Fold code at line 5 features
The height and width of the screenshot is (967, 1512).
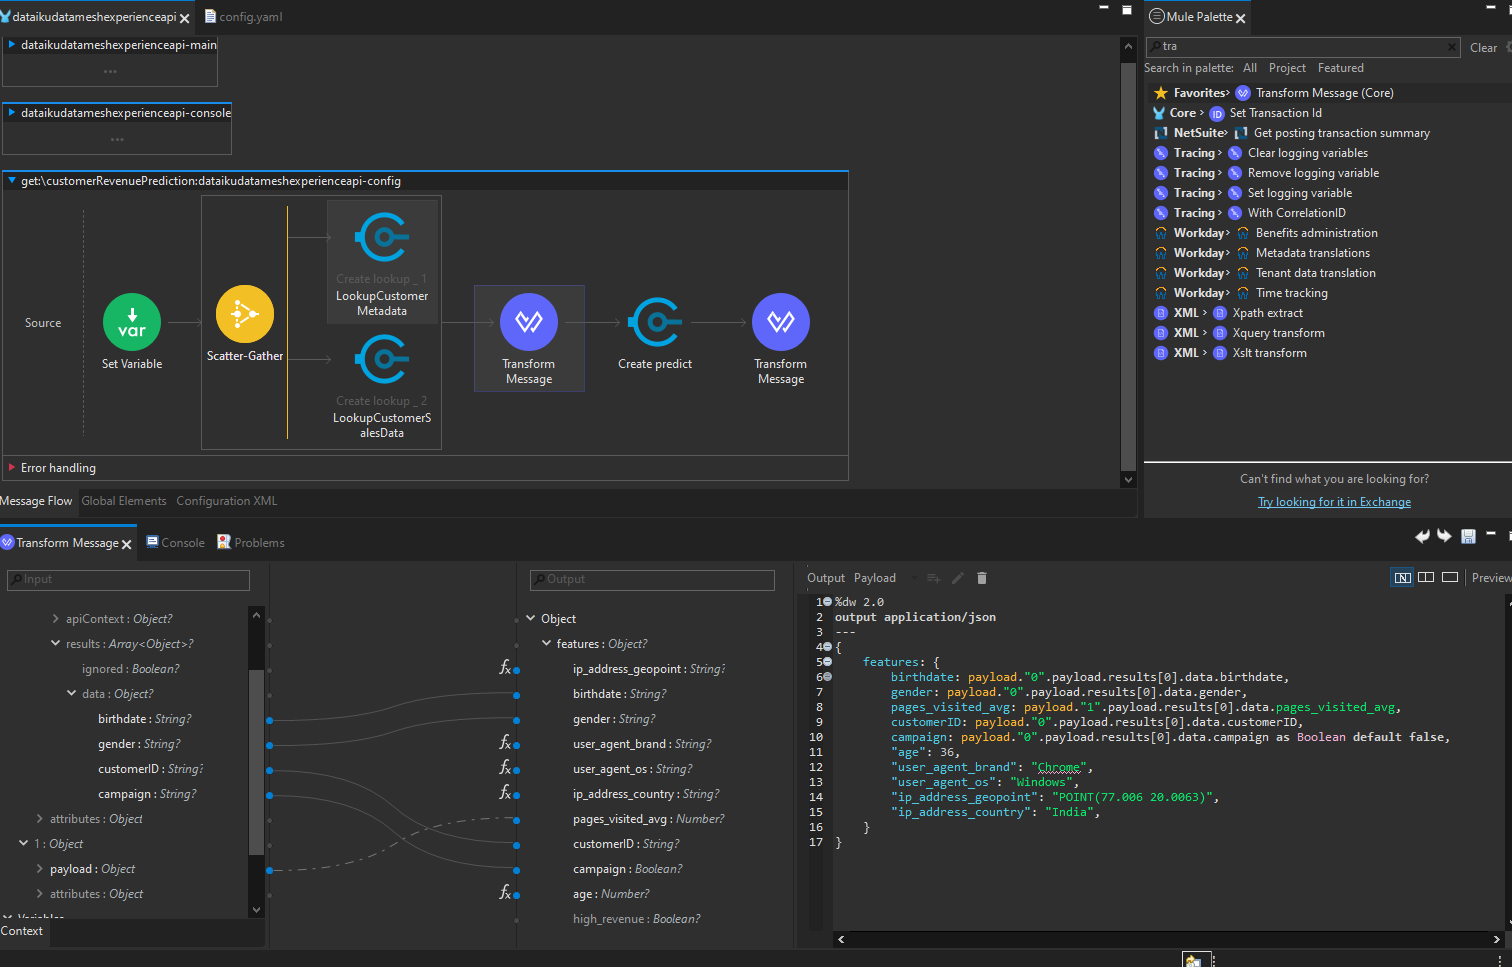pyautogui.click(x=827, y=662)
